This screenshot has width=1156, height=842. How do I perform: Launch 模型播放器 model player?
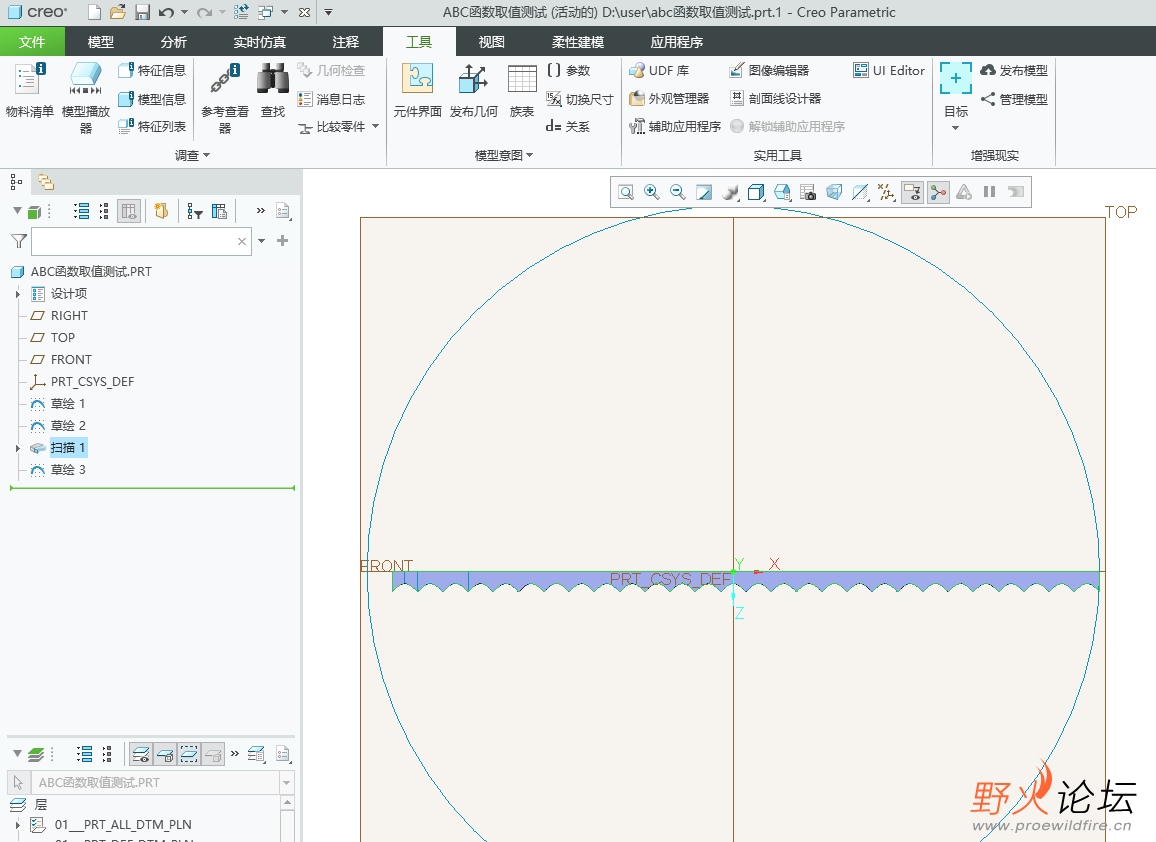click(86, 97)
